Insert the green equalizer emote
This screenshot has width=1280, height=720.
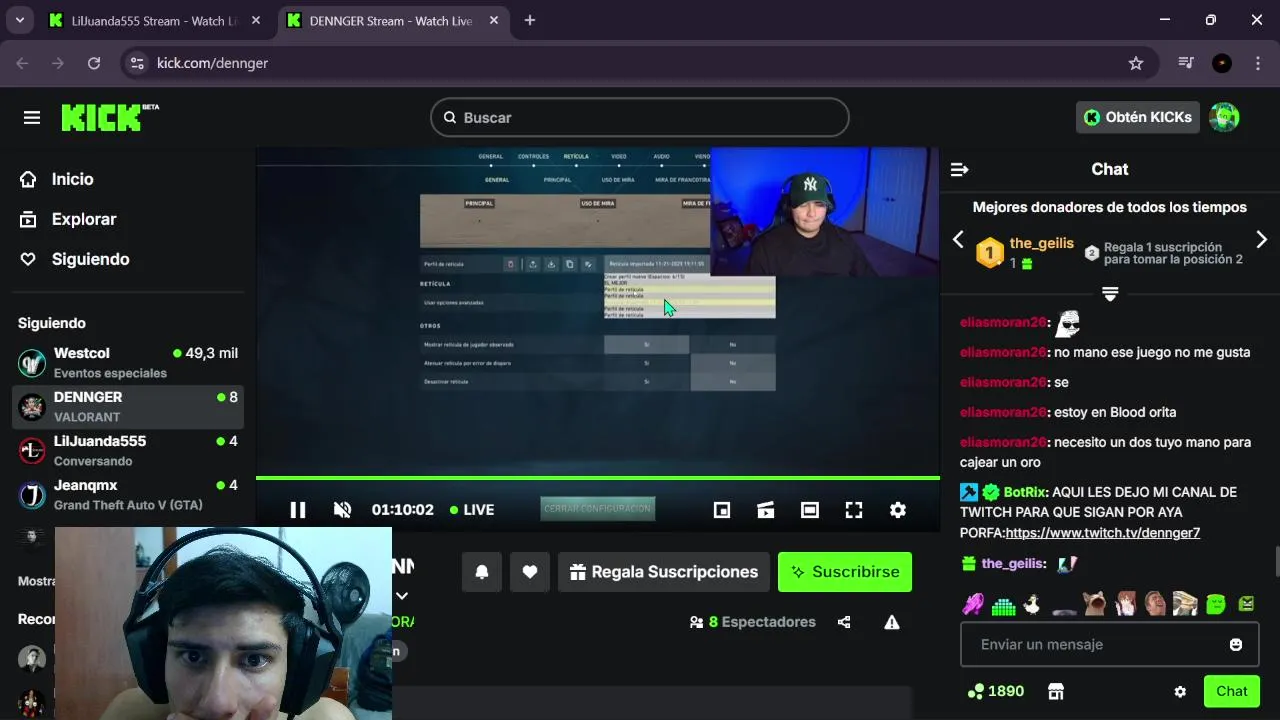point(1003,604)
